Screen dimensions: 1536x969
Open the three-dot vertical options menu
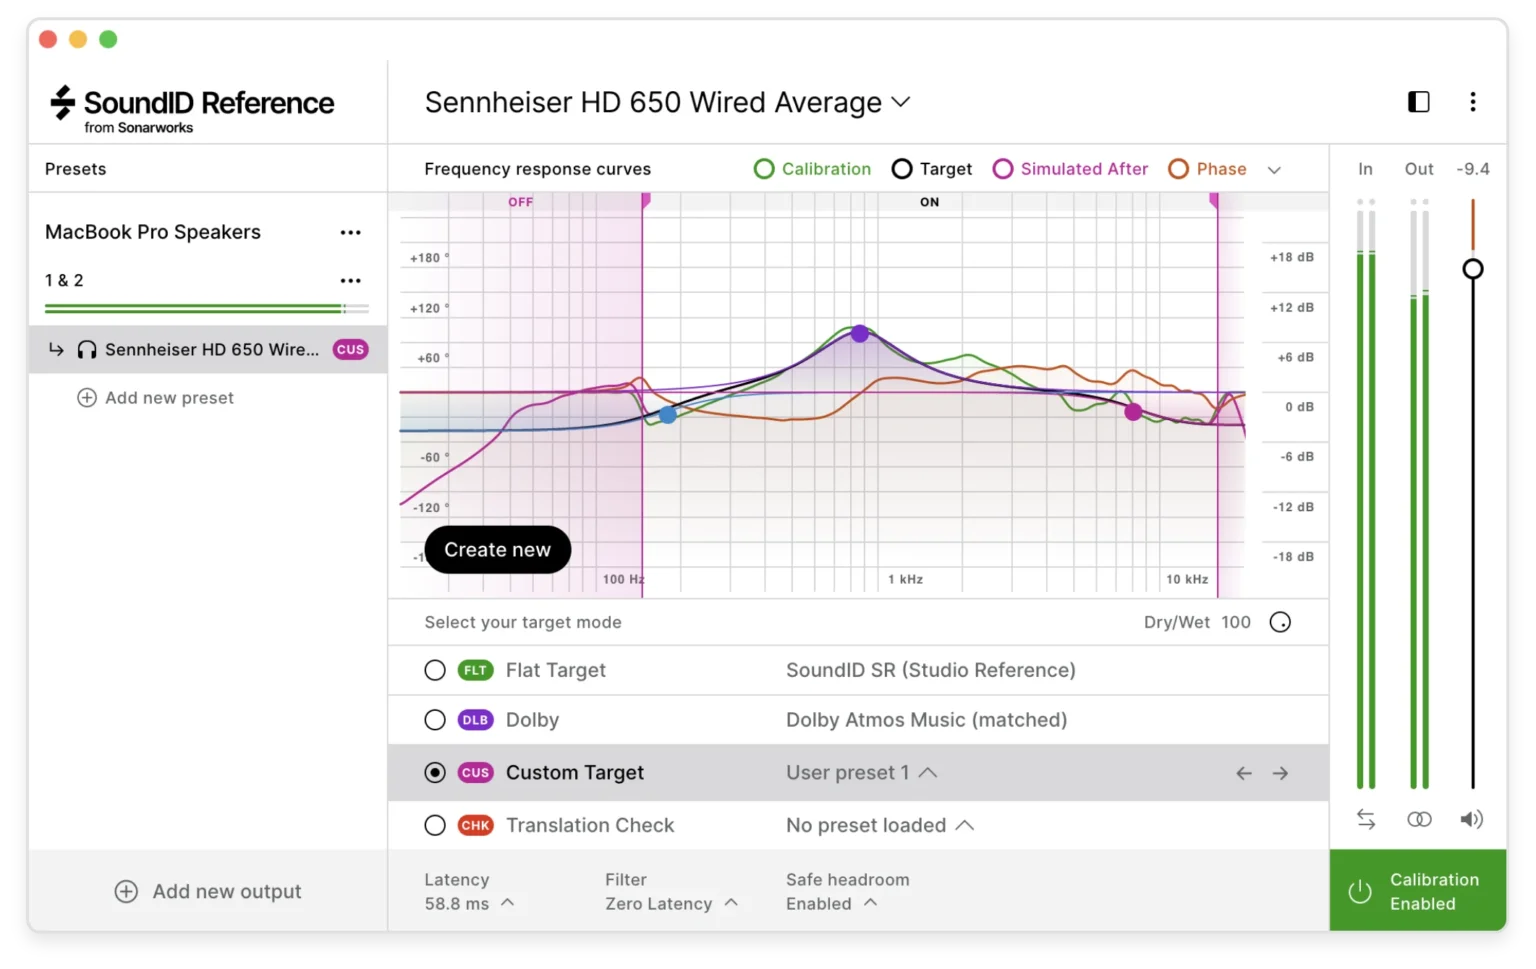[1472, 102]
